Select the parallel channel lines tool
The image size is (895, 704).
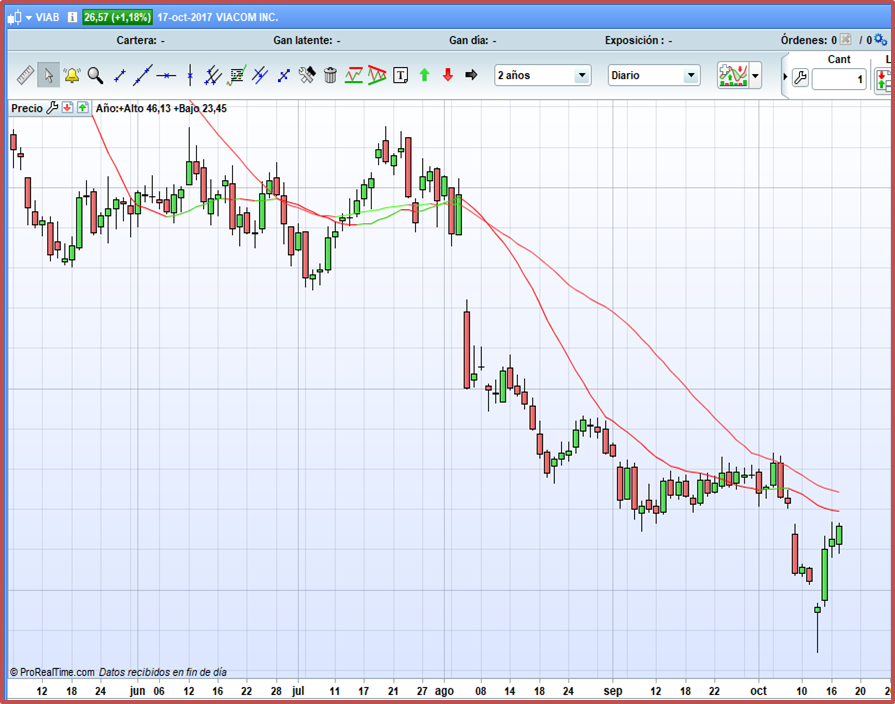coord(213,75)
